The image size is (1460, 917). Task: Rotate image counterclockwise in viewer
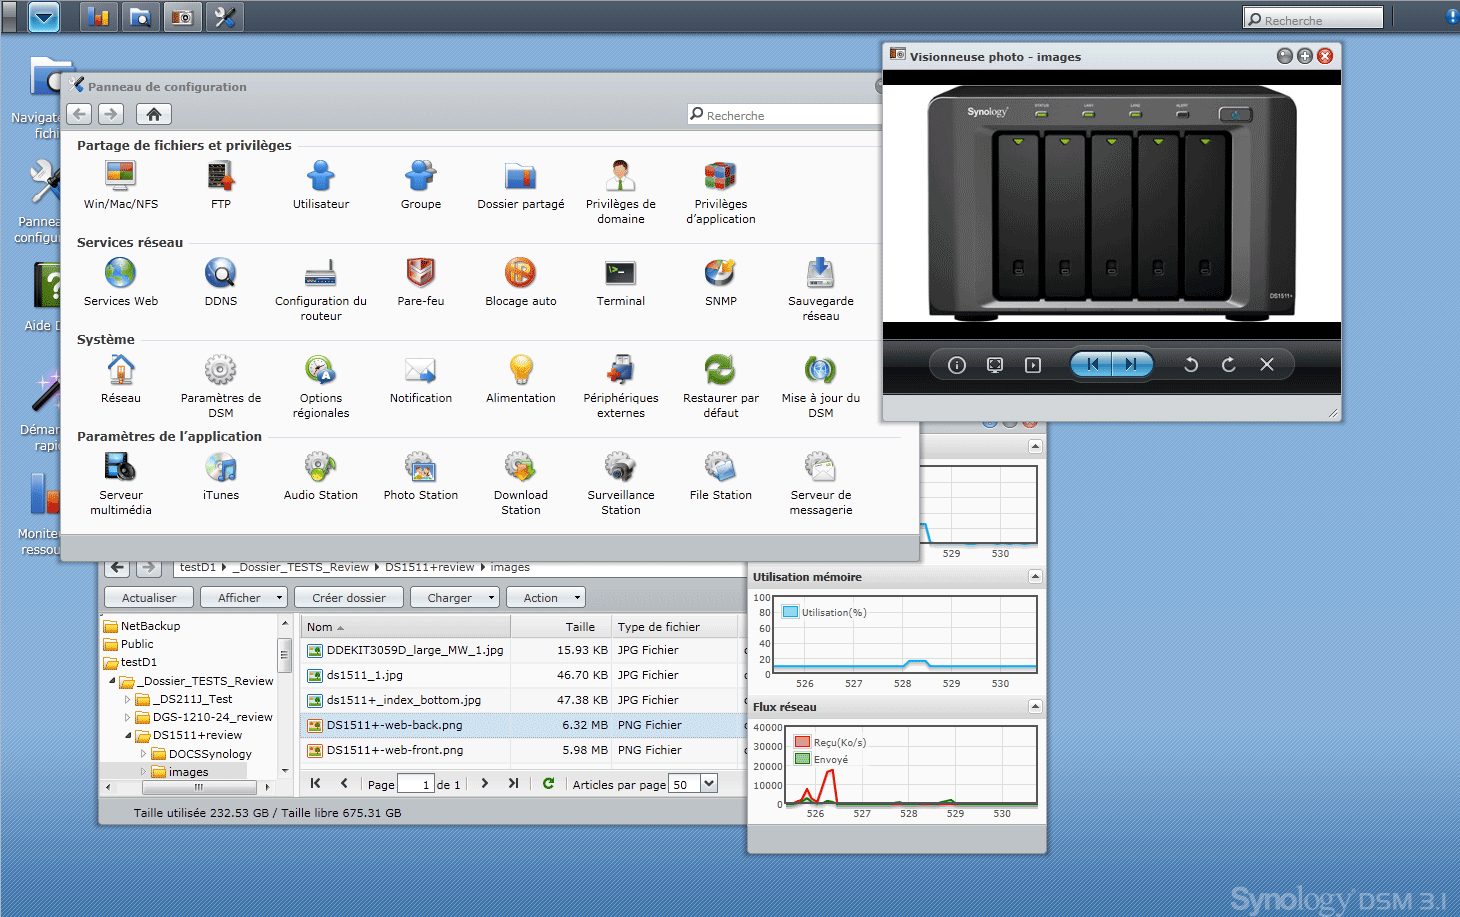tap(1191, 365)
